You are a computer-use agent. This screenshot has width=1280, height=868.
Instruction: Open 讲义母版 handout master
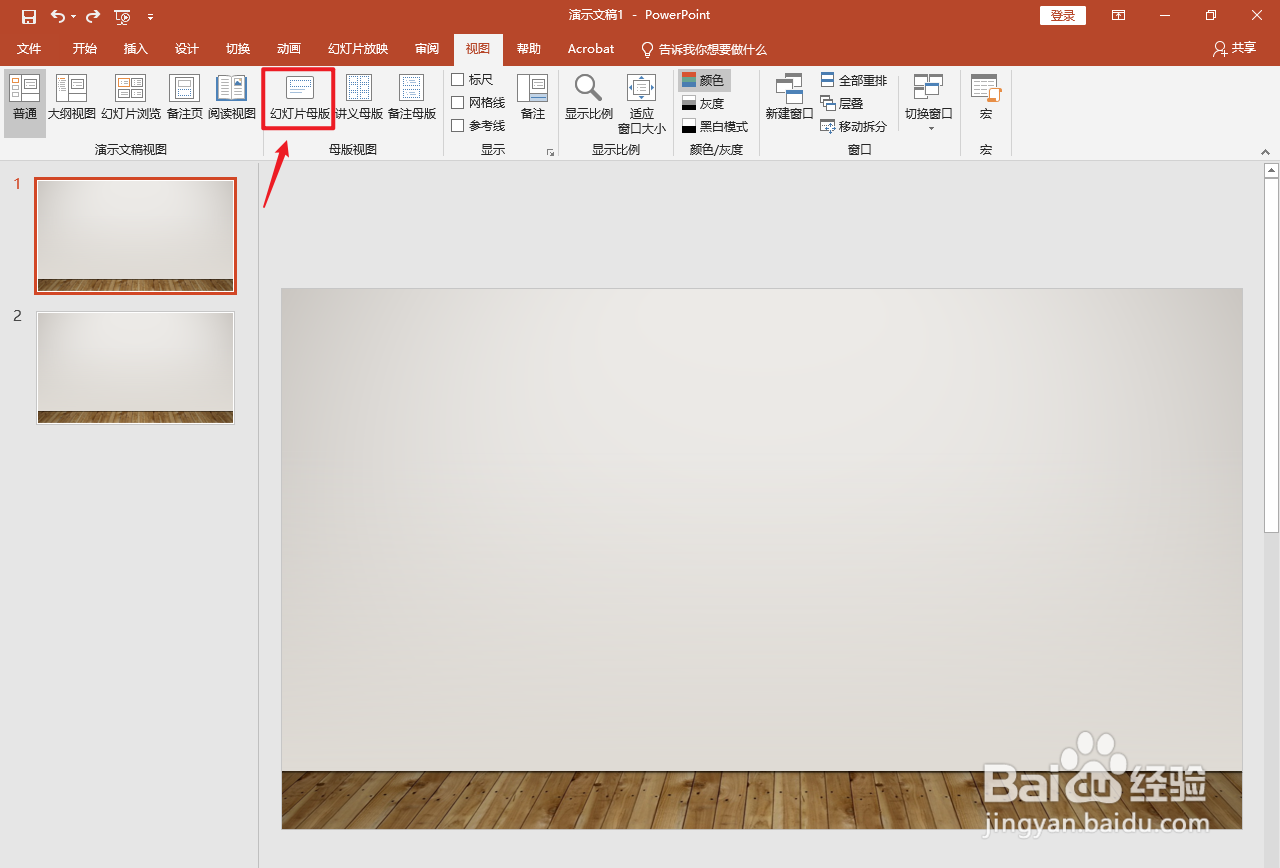pyautogui.click(x=359, y=99)
